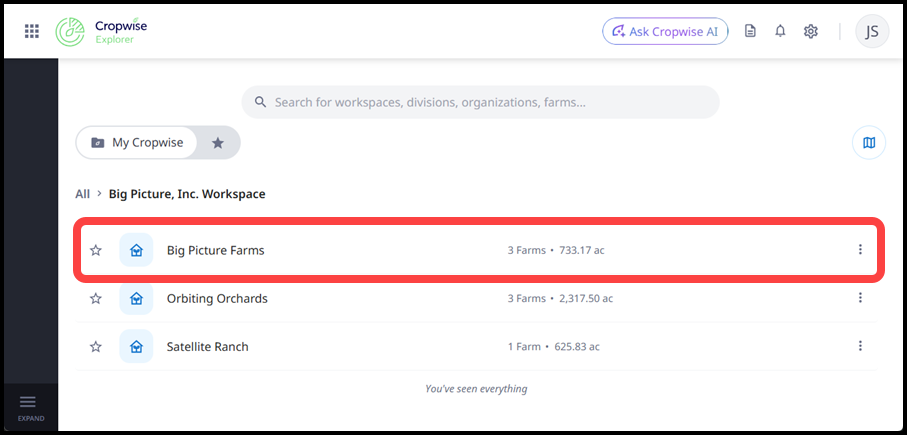Switch to the favorites star tab
Image resolution: width=907 pixels, height=435 pixels.
217,142
